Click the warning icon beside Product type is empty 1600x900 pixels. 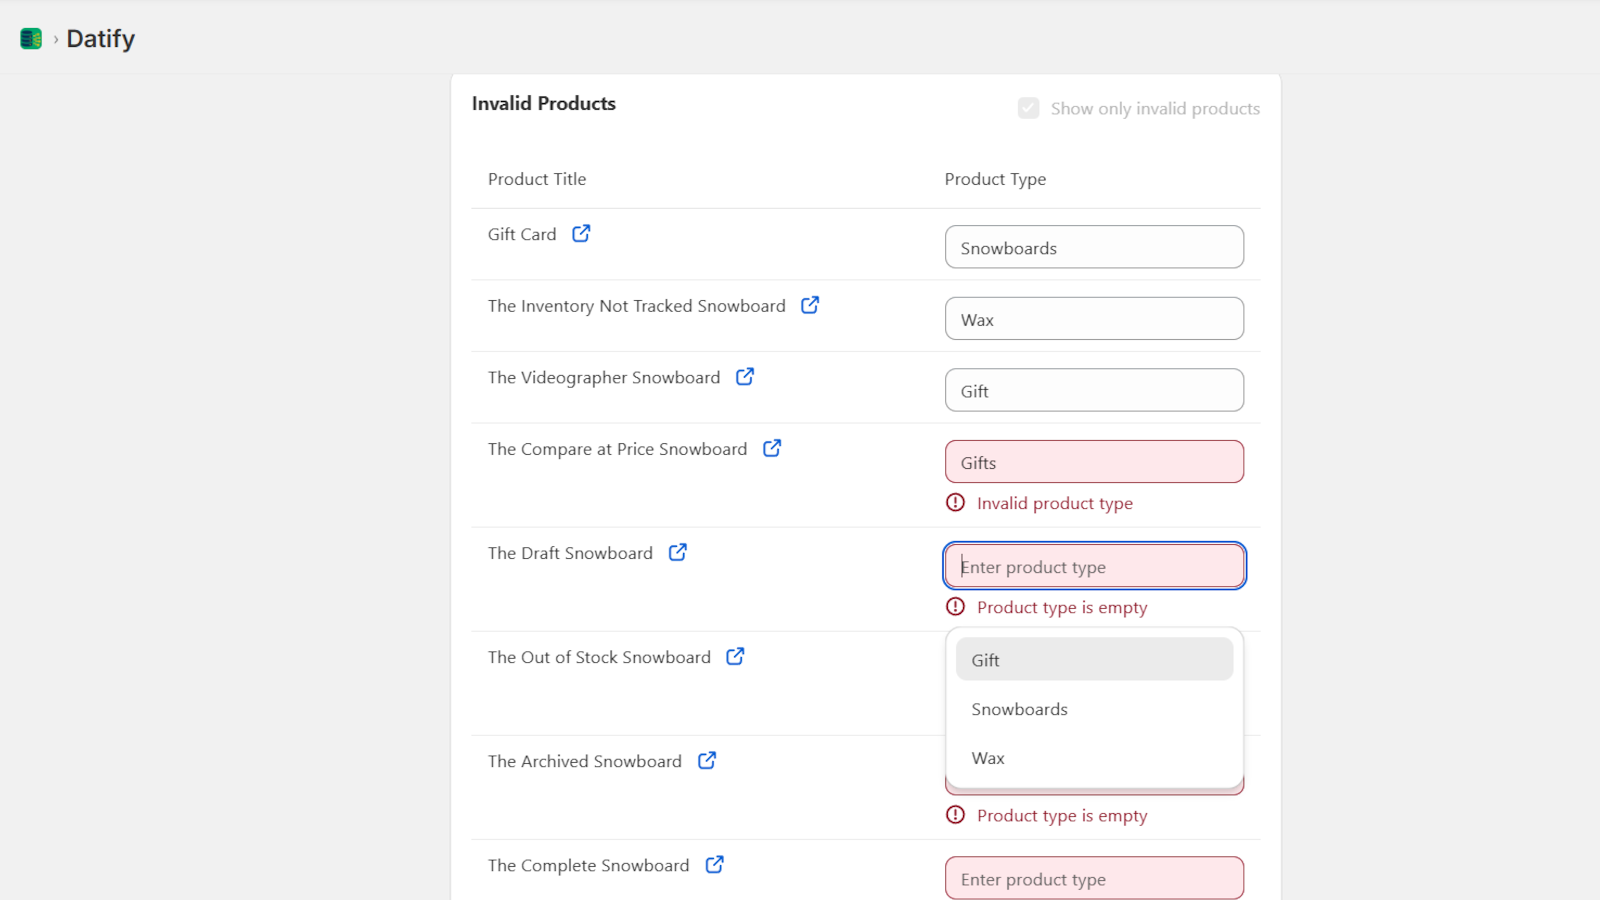(956, 606)
